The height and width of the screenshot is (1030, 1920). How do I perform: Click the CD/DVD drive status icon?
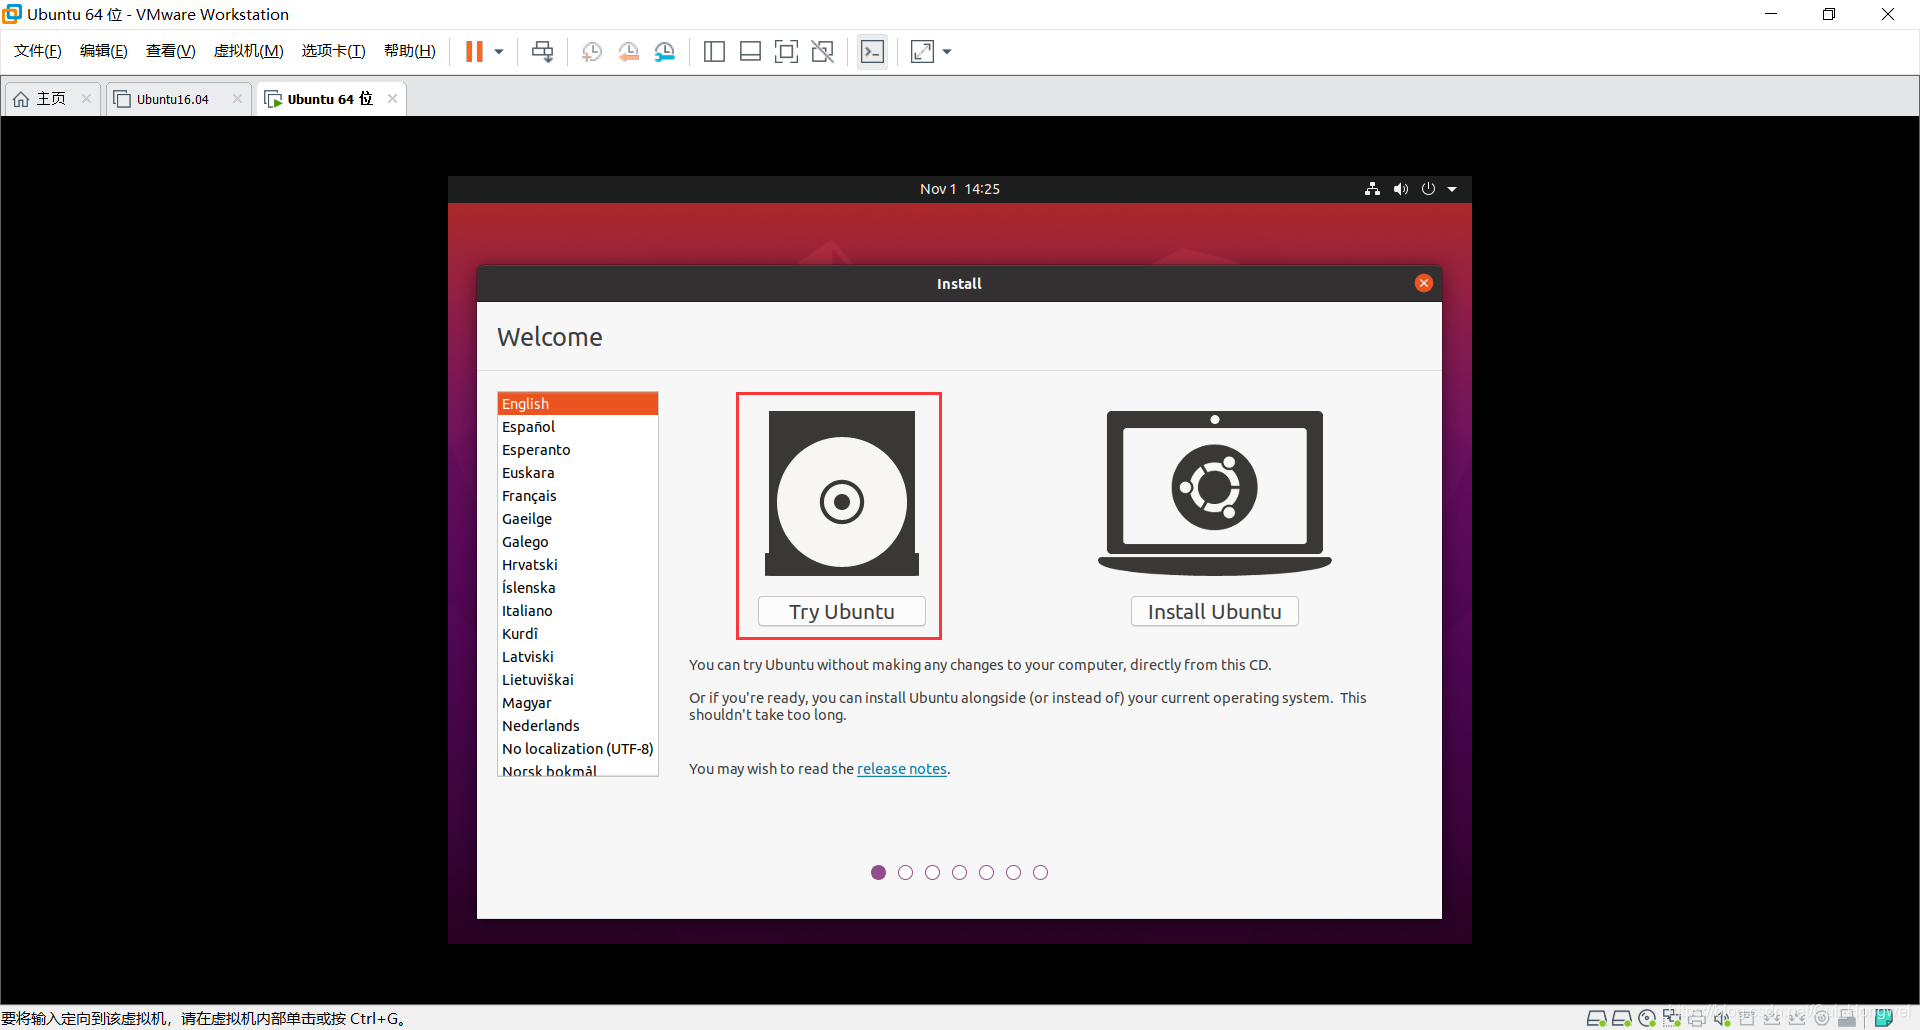click(1647, 1018)
